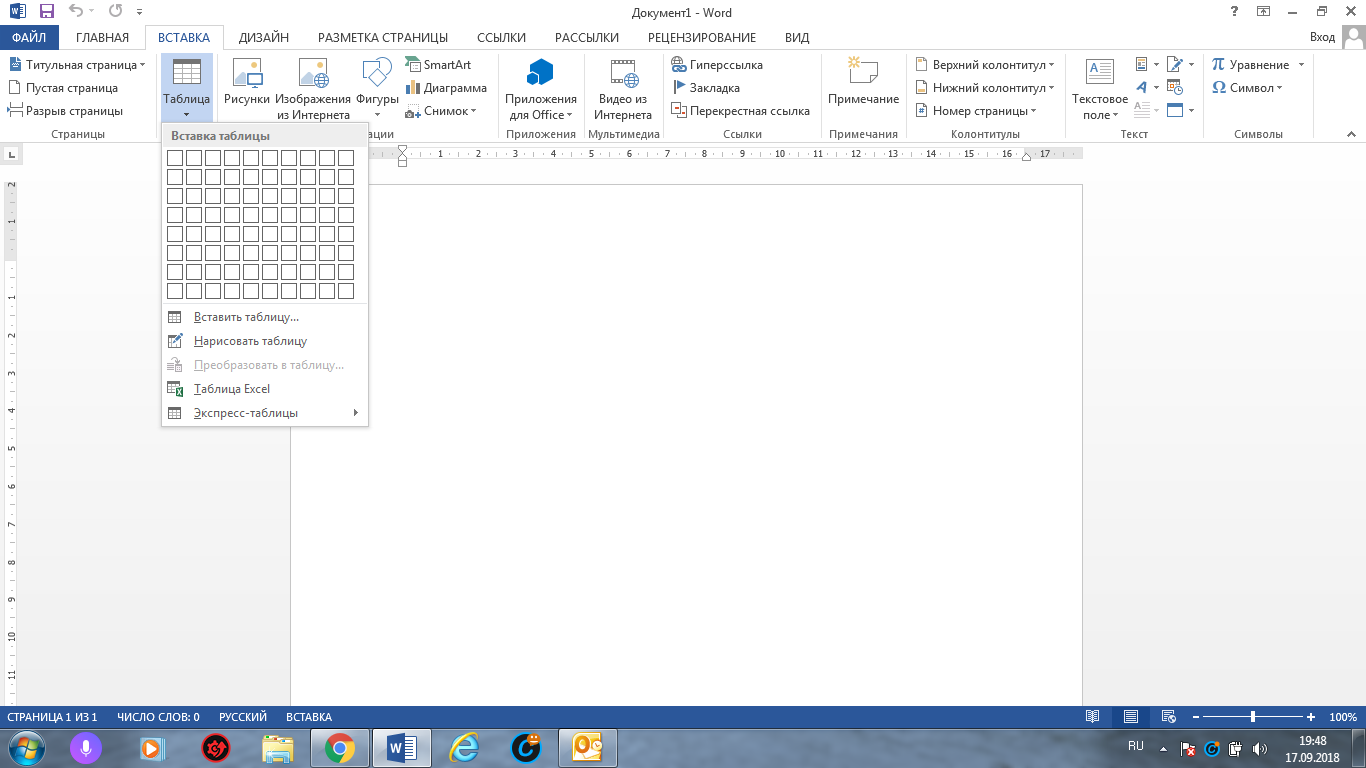Viewport: 1366px width, 768px height.
Task: Save the document via quick access toolbar
Action: click(46, 12)
